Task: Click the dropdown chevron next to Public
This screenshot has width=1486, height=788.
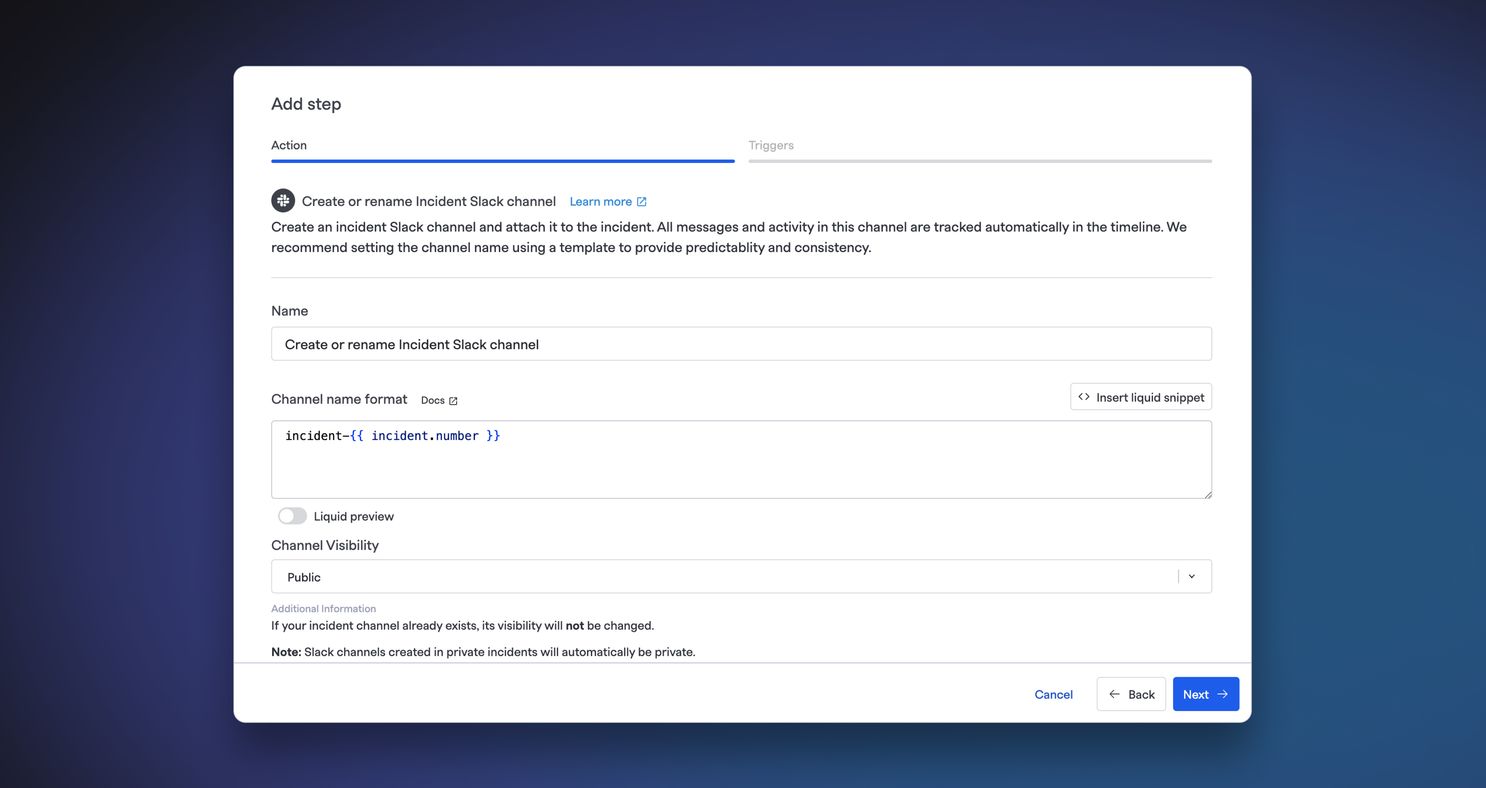Action: (1192, 577)
